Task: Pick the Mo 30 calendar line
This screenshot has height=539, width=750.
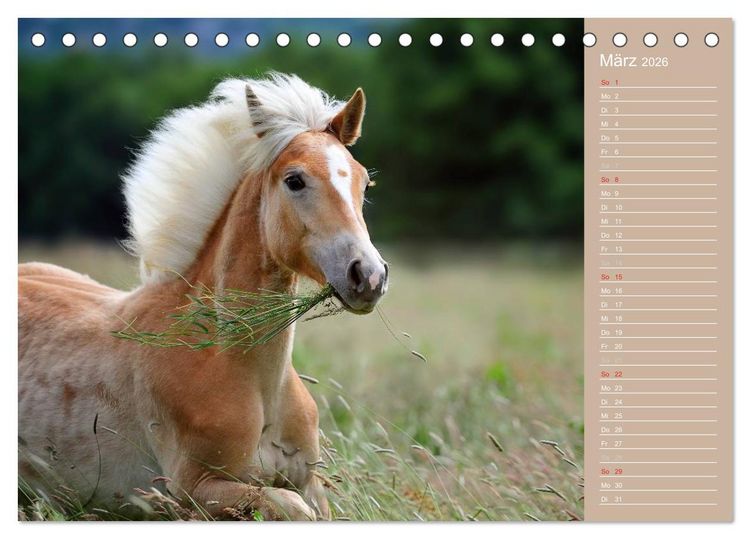Action: click(658, 485)
